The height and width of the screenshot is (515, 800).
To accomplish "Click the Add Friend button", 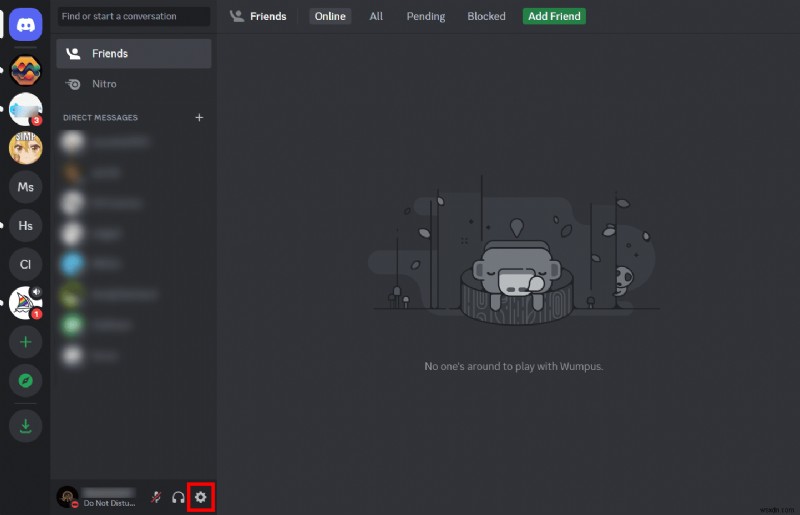I will click(x=554, y=16).
